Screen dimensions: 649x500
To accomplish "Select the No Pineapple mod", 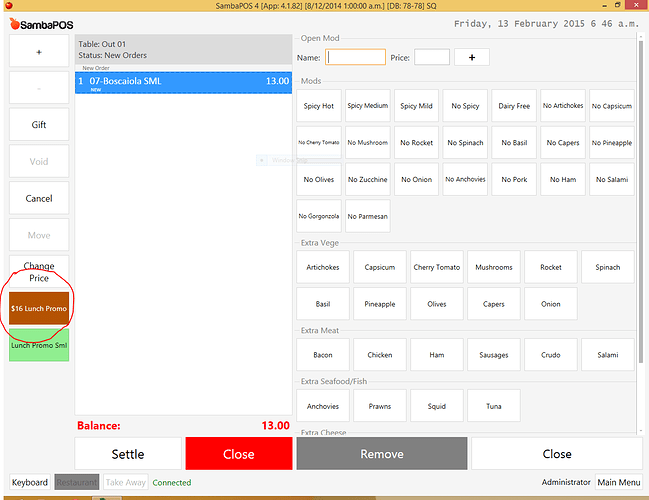I will (x=612, y=142).
